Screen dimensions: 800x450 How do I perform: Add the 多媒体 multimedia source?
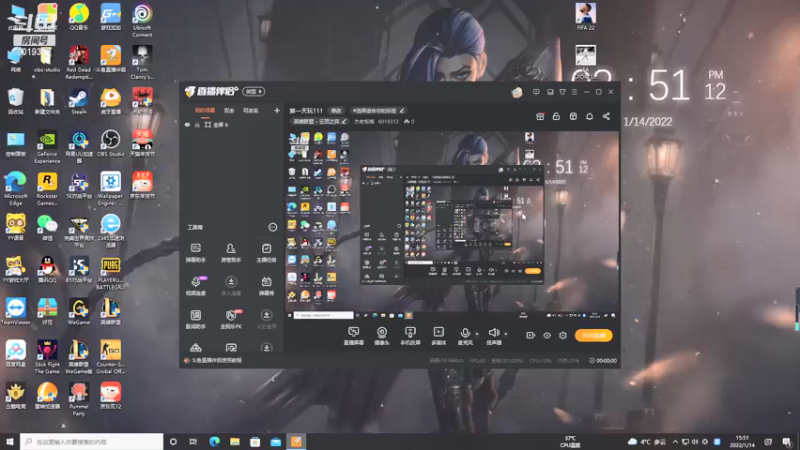(438, 336)
